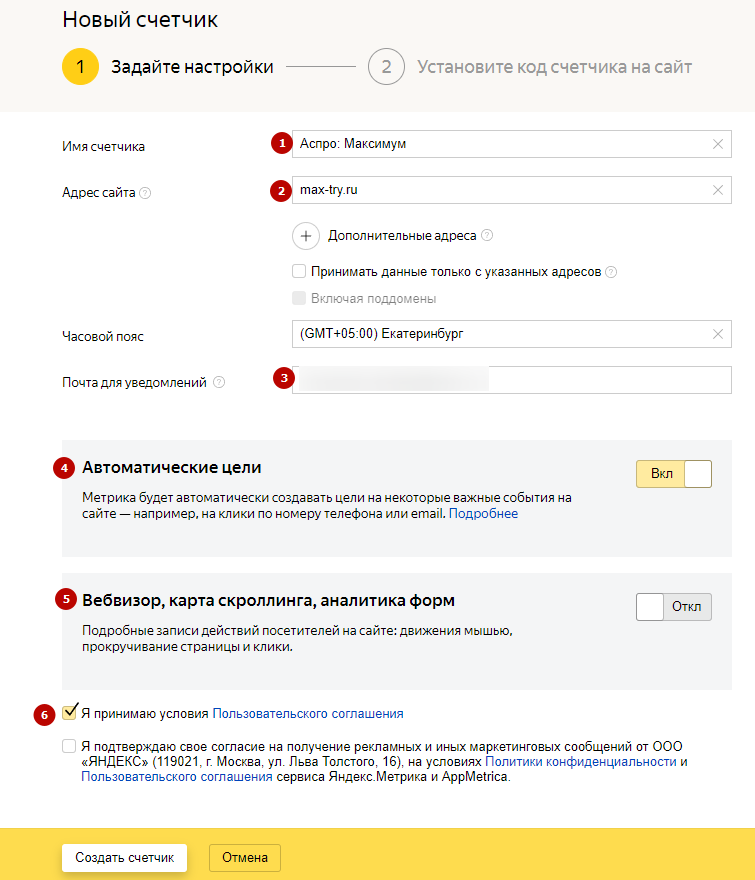Turn off the Автоматические цели switch
Screen dimensions: 755x880
click(674, 474)
